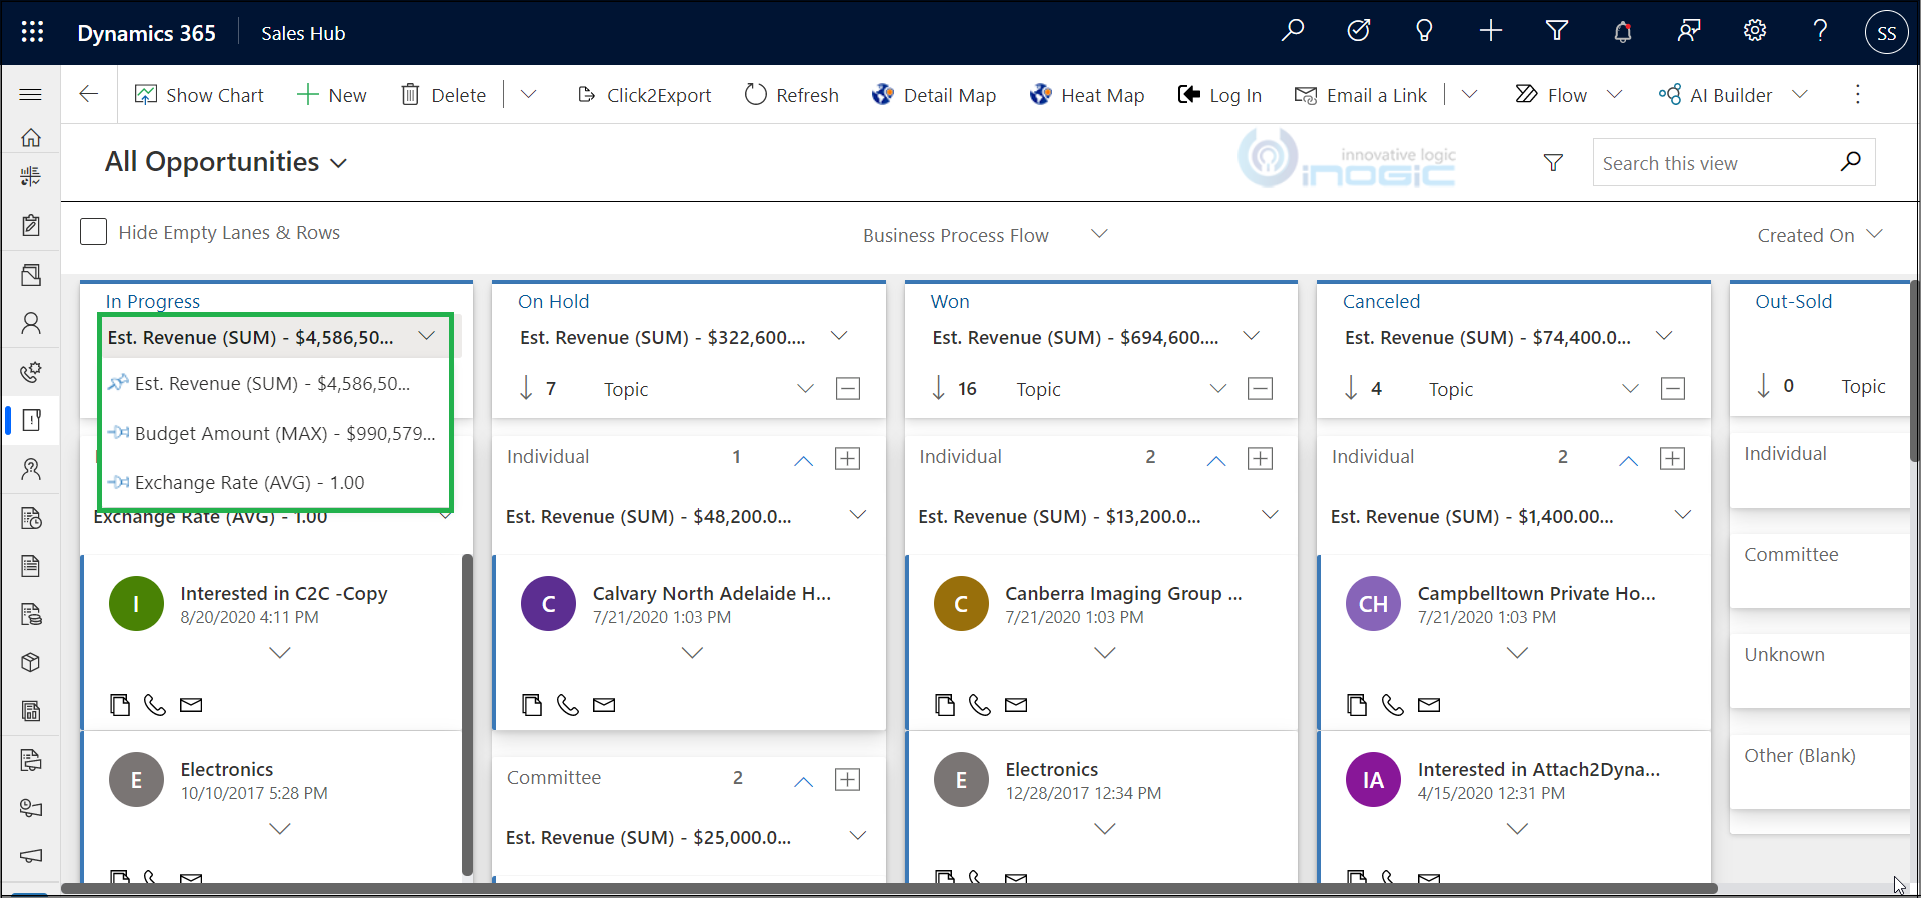The width and height of the screenshot is (1921, 898).
Task: Open the Created On sort dropdown
Action: pyautogui.click(x=1820, y=235)
